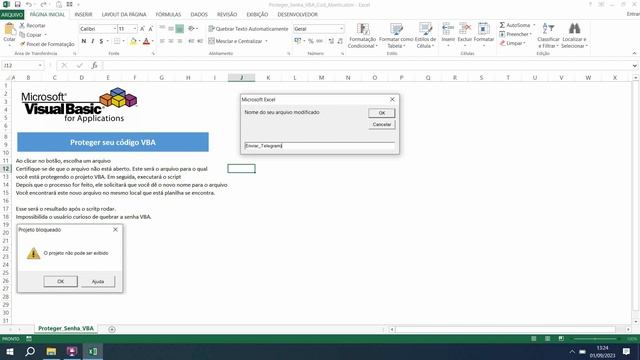Align cell text left

162,41
